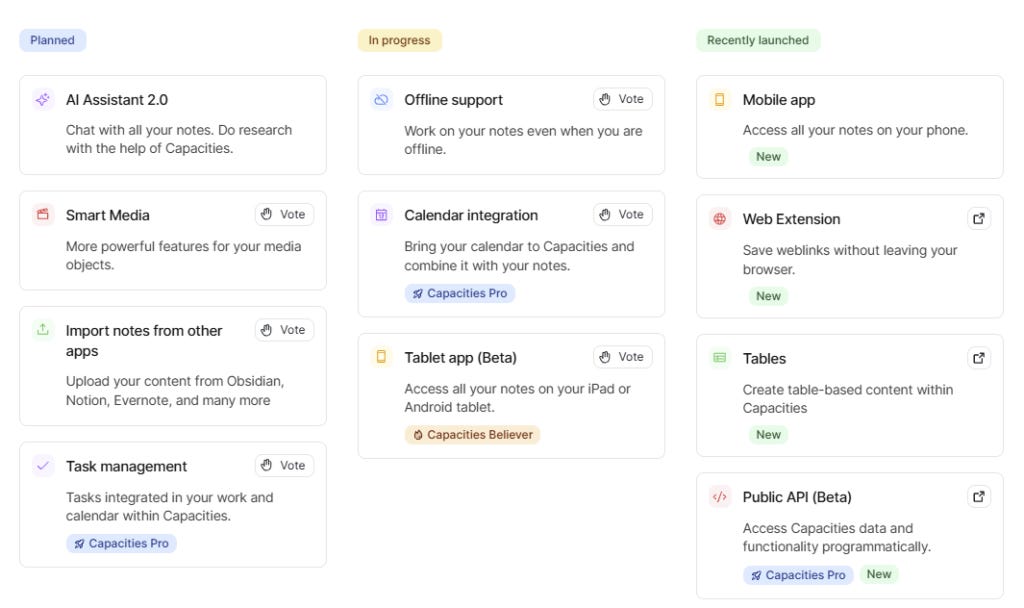The width and height of the screenshot is (1024, 608).
Task: Click the Calendar integration title
Action: click(x=471, y=215)
